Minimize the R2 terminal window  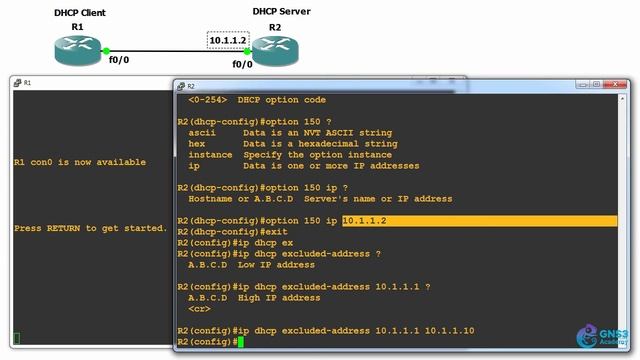click(583, 84)
